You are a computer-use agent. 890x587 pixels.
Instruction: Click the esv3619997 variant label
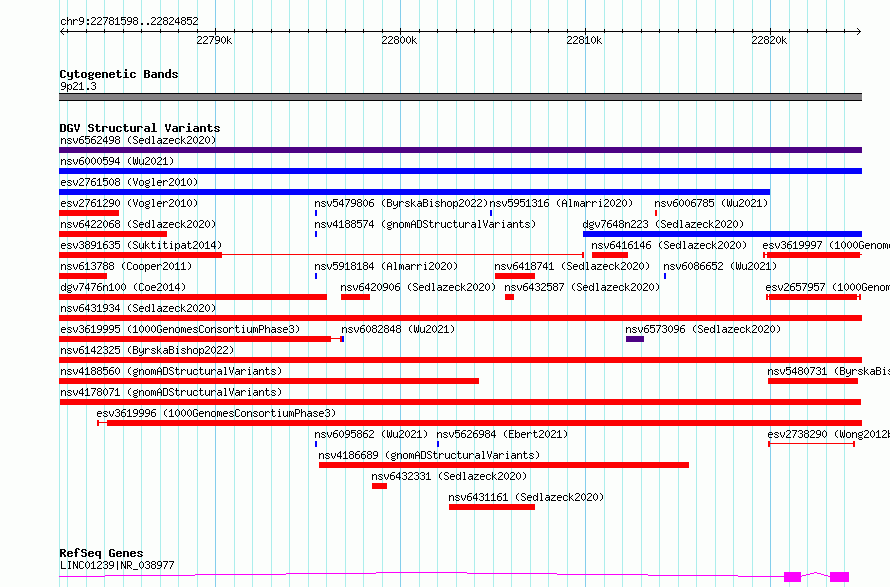click(x=826, y=245)
